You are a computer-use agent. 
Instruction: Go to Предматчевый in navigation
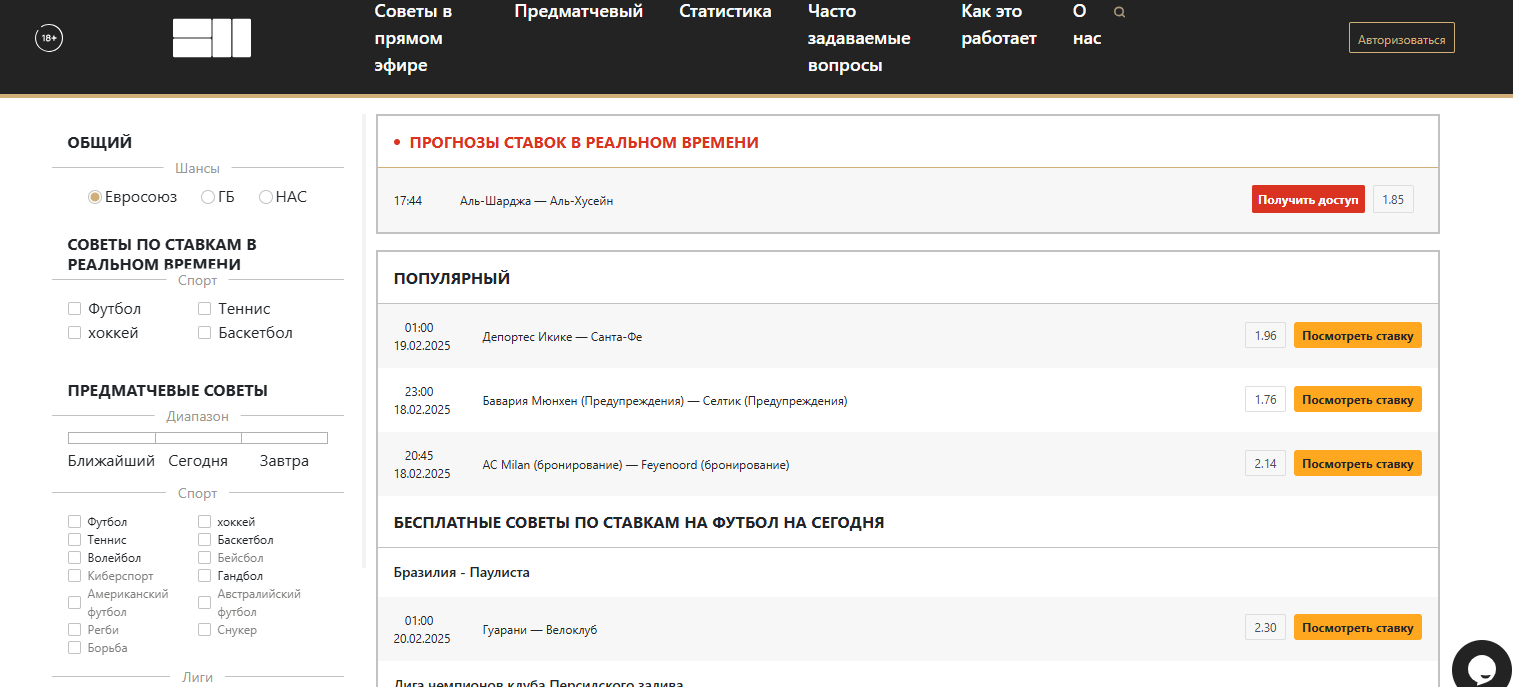click(x=578, y=12)
